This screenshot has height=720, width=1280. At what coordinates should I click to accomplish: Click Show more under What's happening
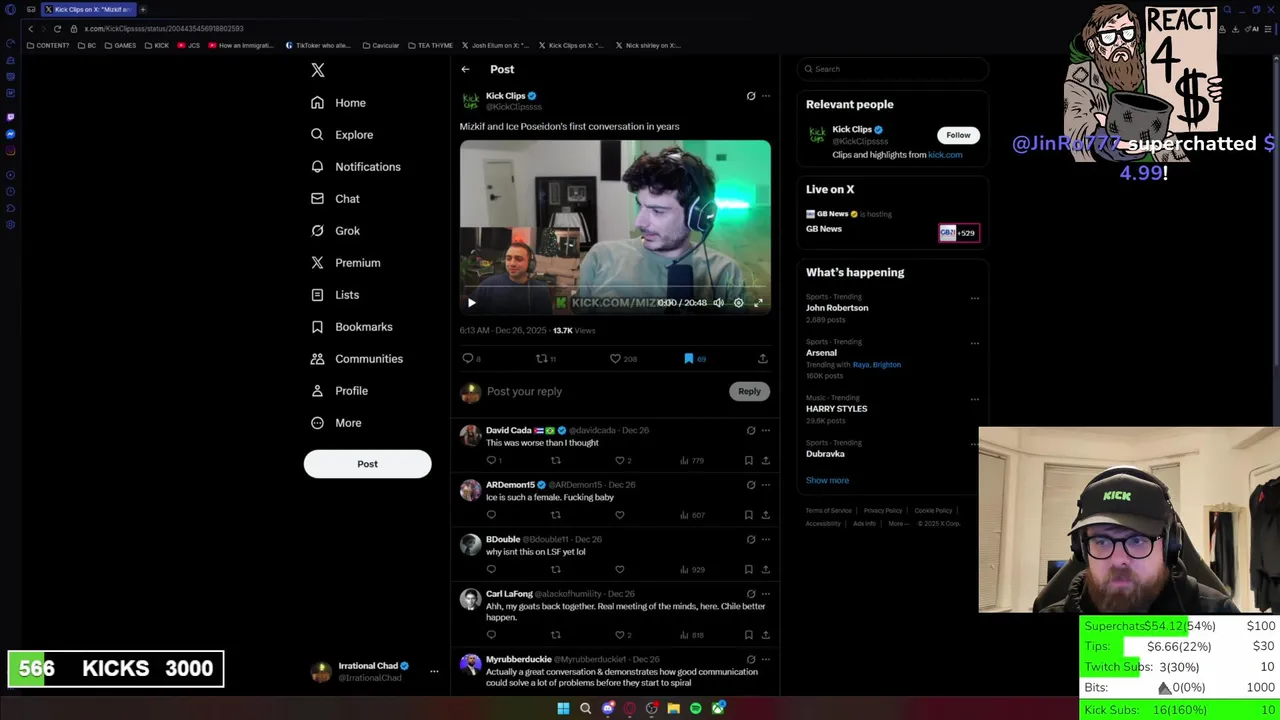[x=827, y=481]
